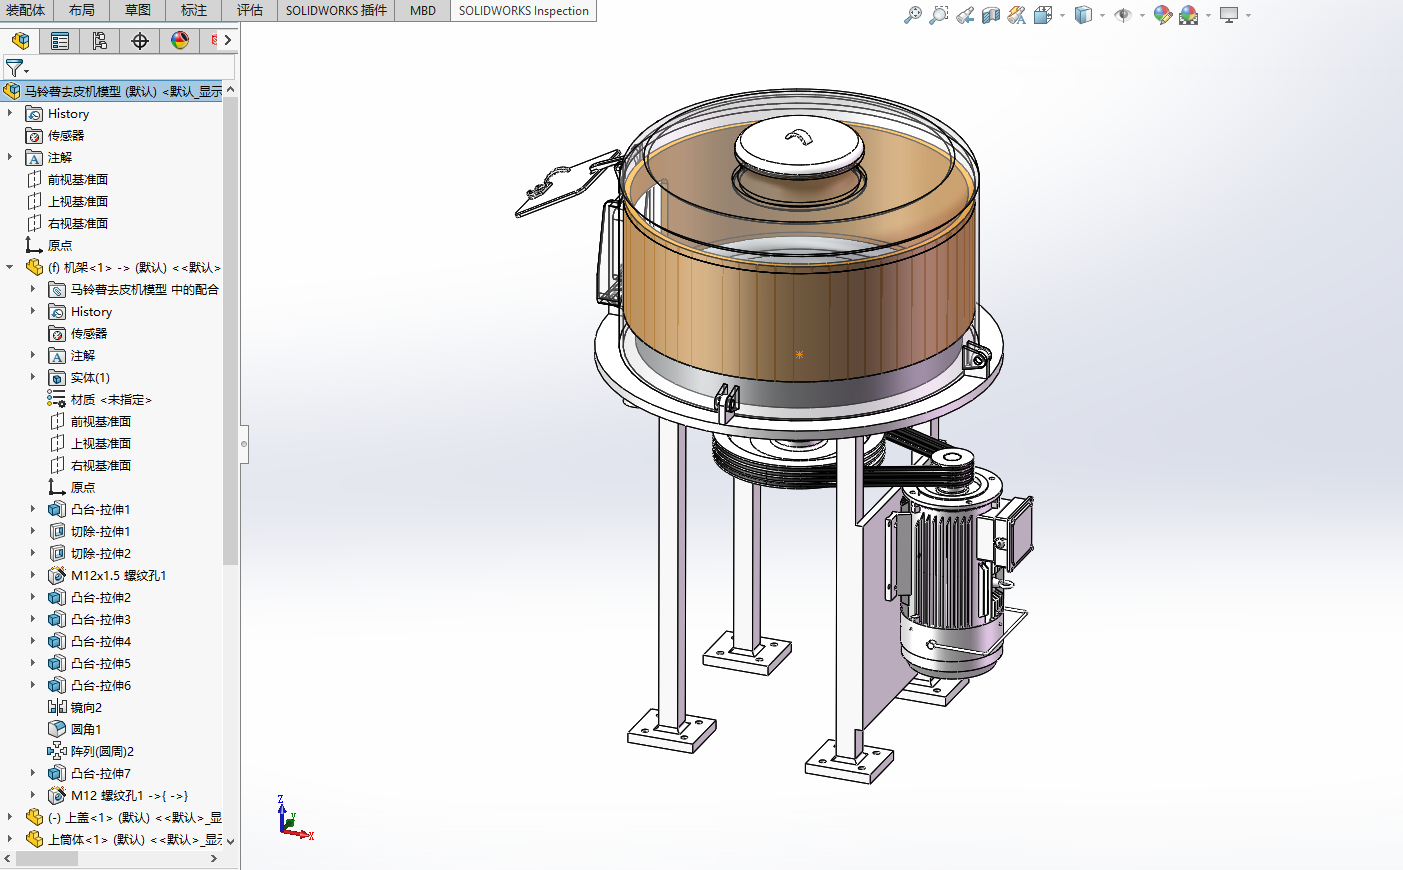1403x870 pixels.
Task: Open the FeatureManager design tree tab
Action: 20,41
